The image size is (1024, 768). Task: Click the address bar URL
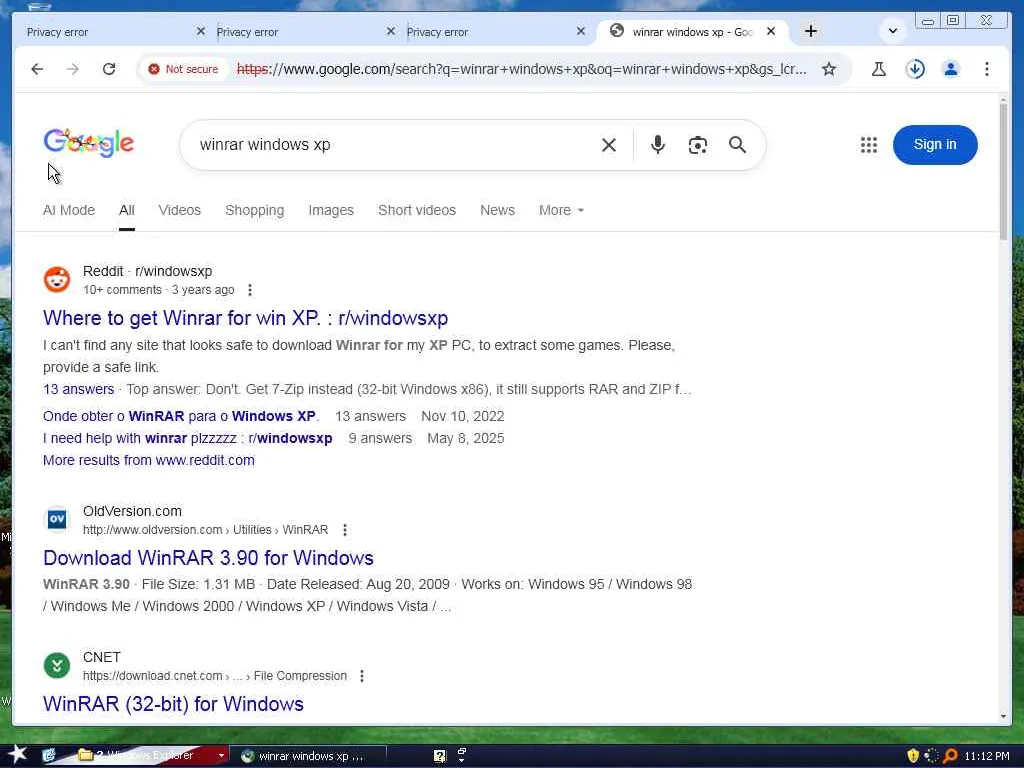click(521, 69)
